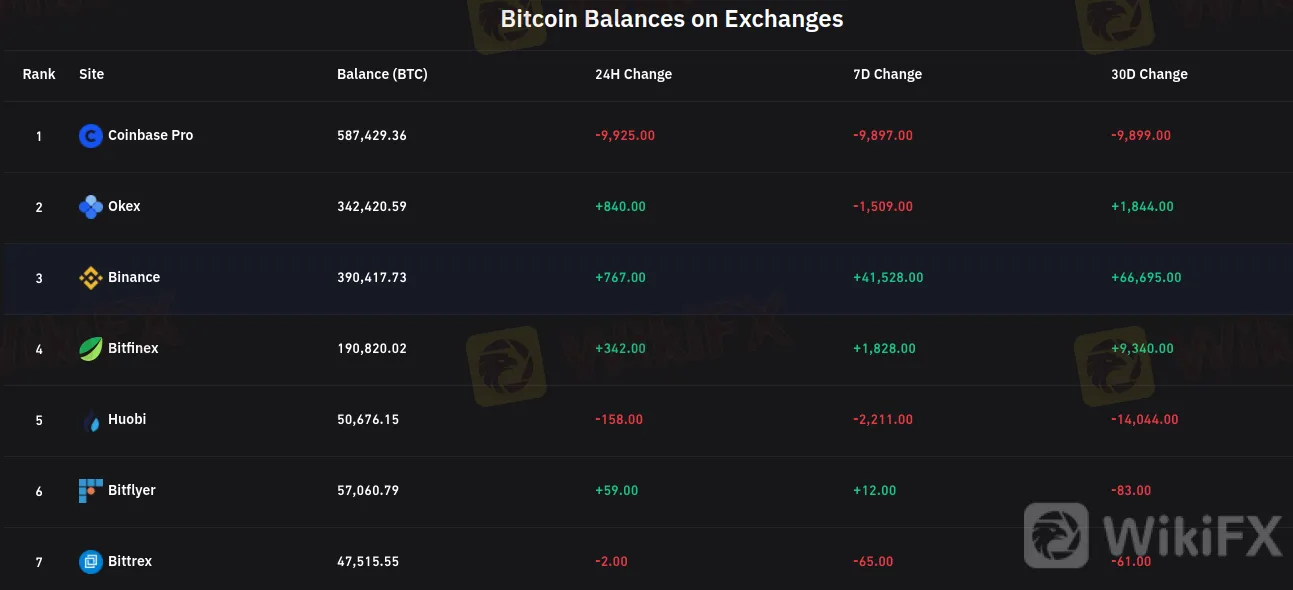The width and height of the screenshot is (1293, 590).
Task: Click the Bittrex logo icon
Action: point(91,562)
